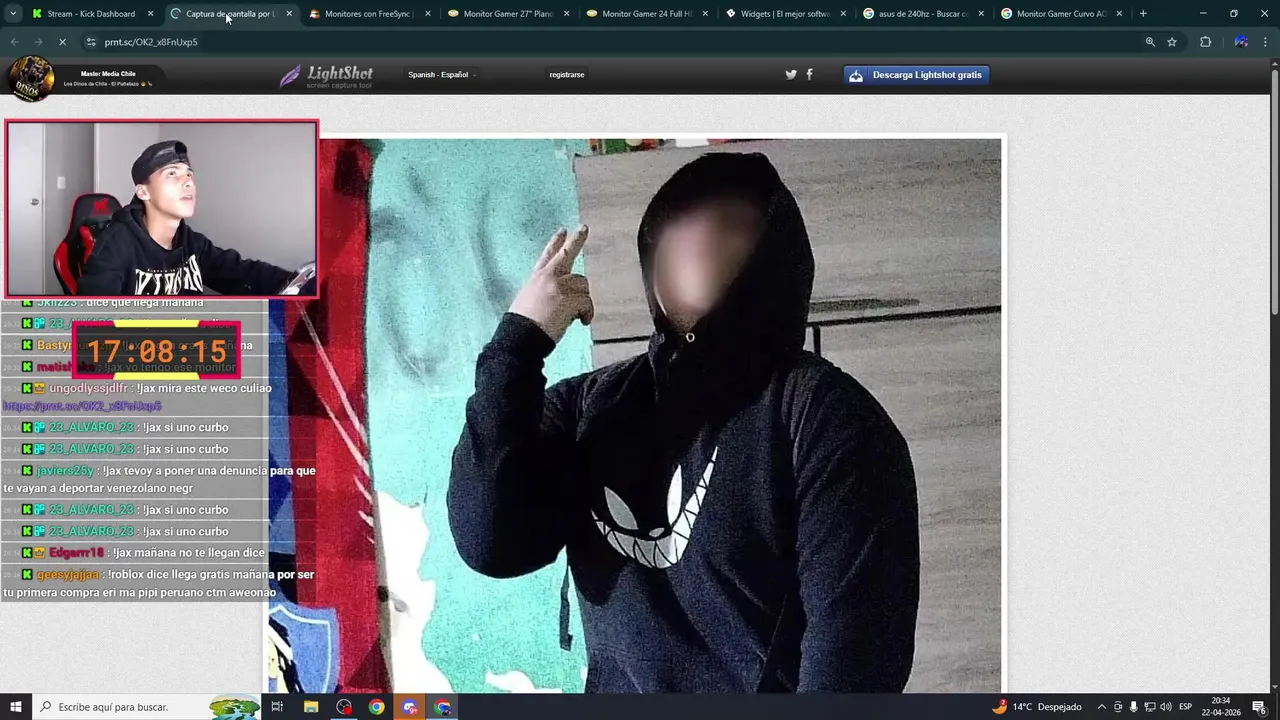Close the asus de 240hz tab
Image resolution: width=1280 pixels, height=720 pixels.
pos(982,14)
